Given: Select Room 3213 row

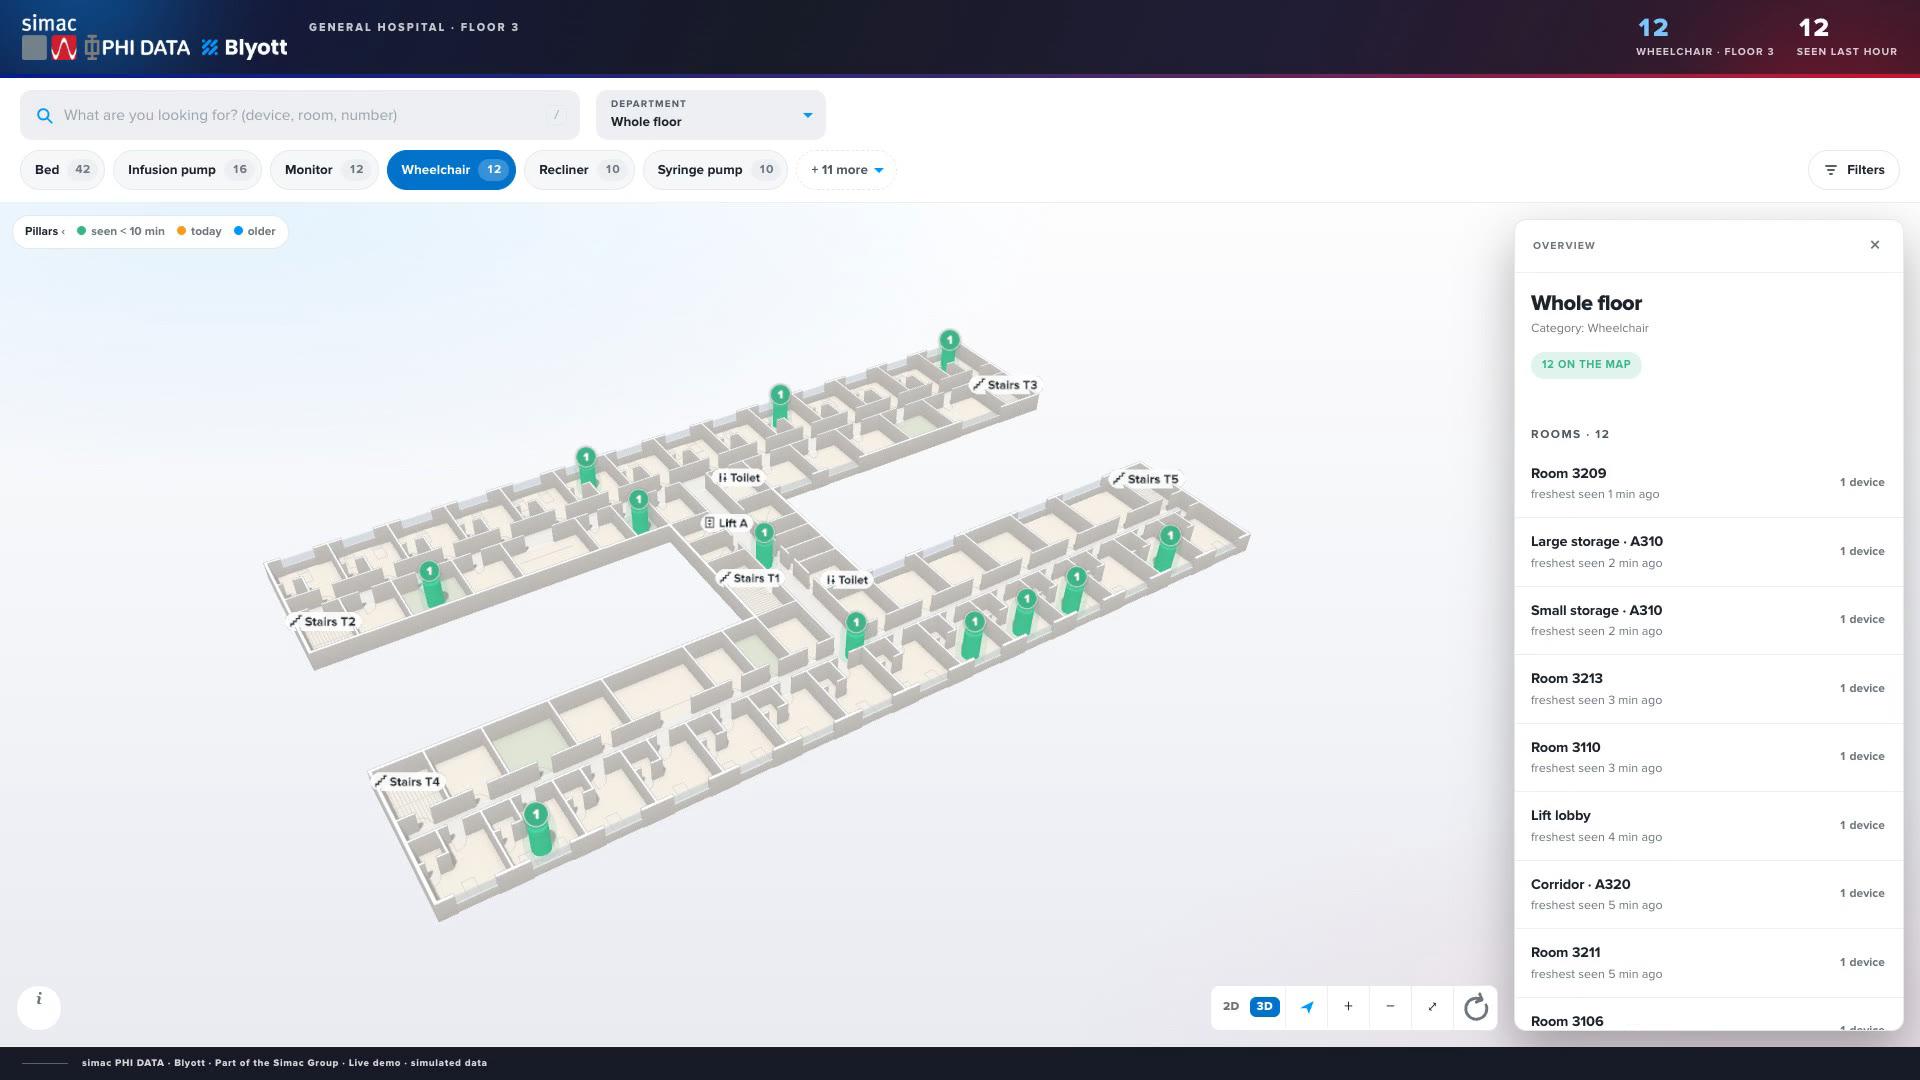Looking at the screenshot, I should (1708, 689).
